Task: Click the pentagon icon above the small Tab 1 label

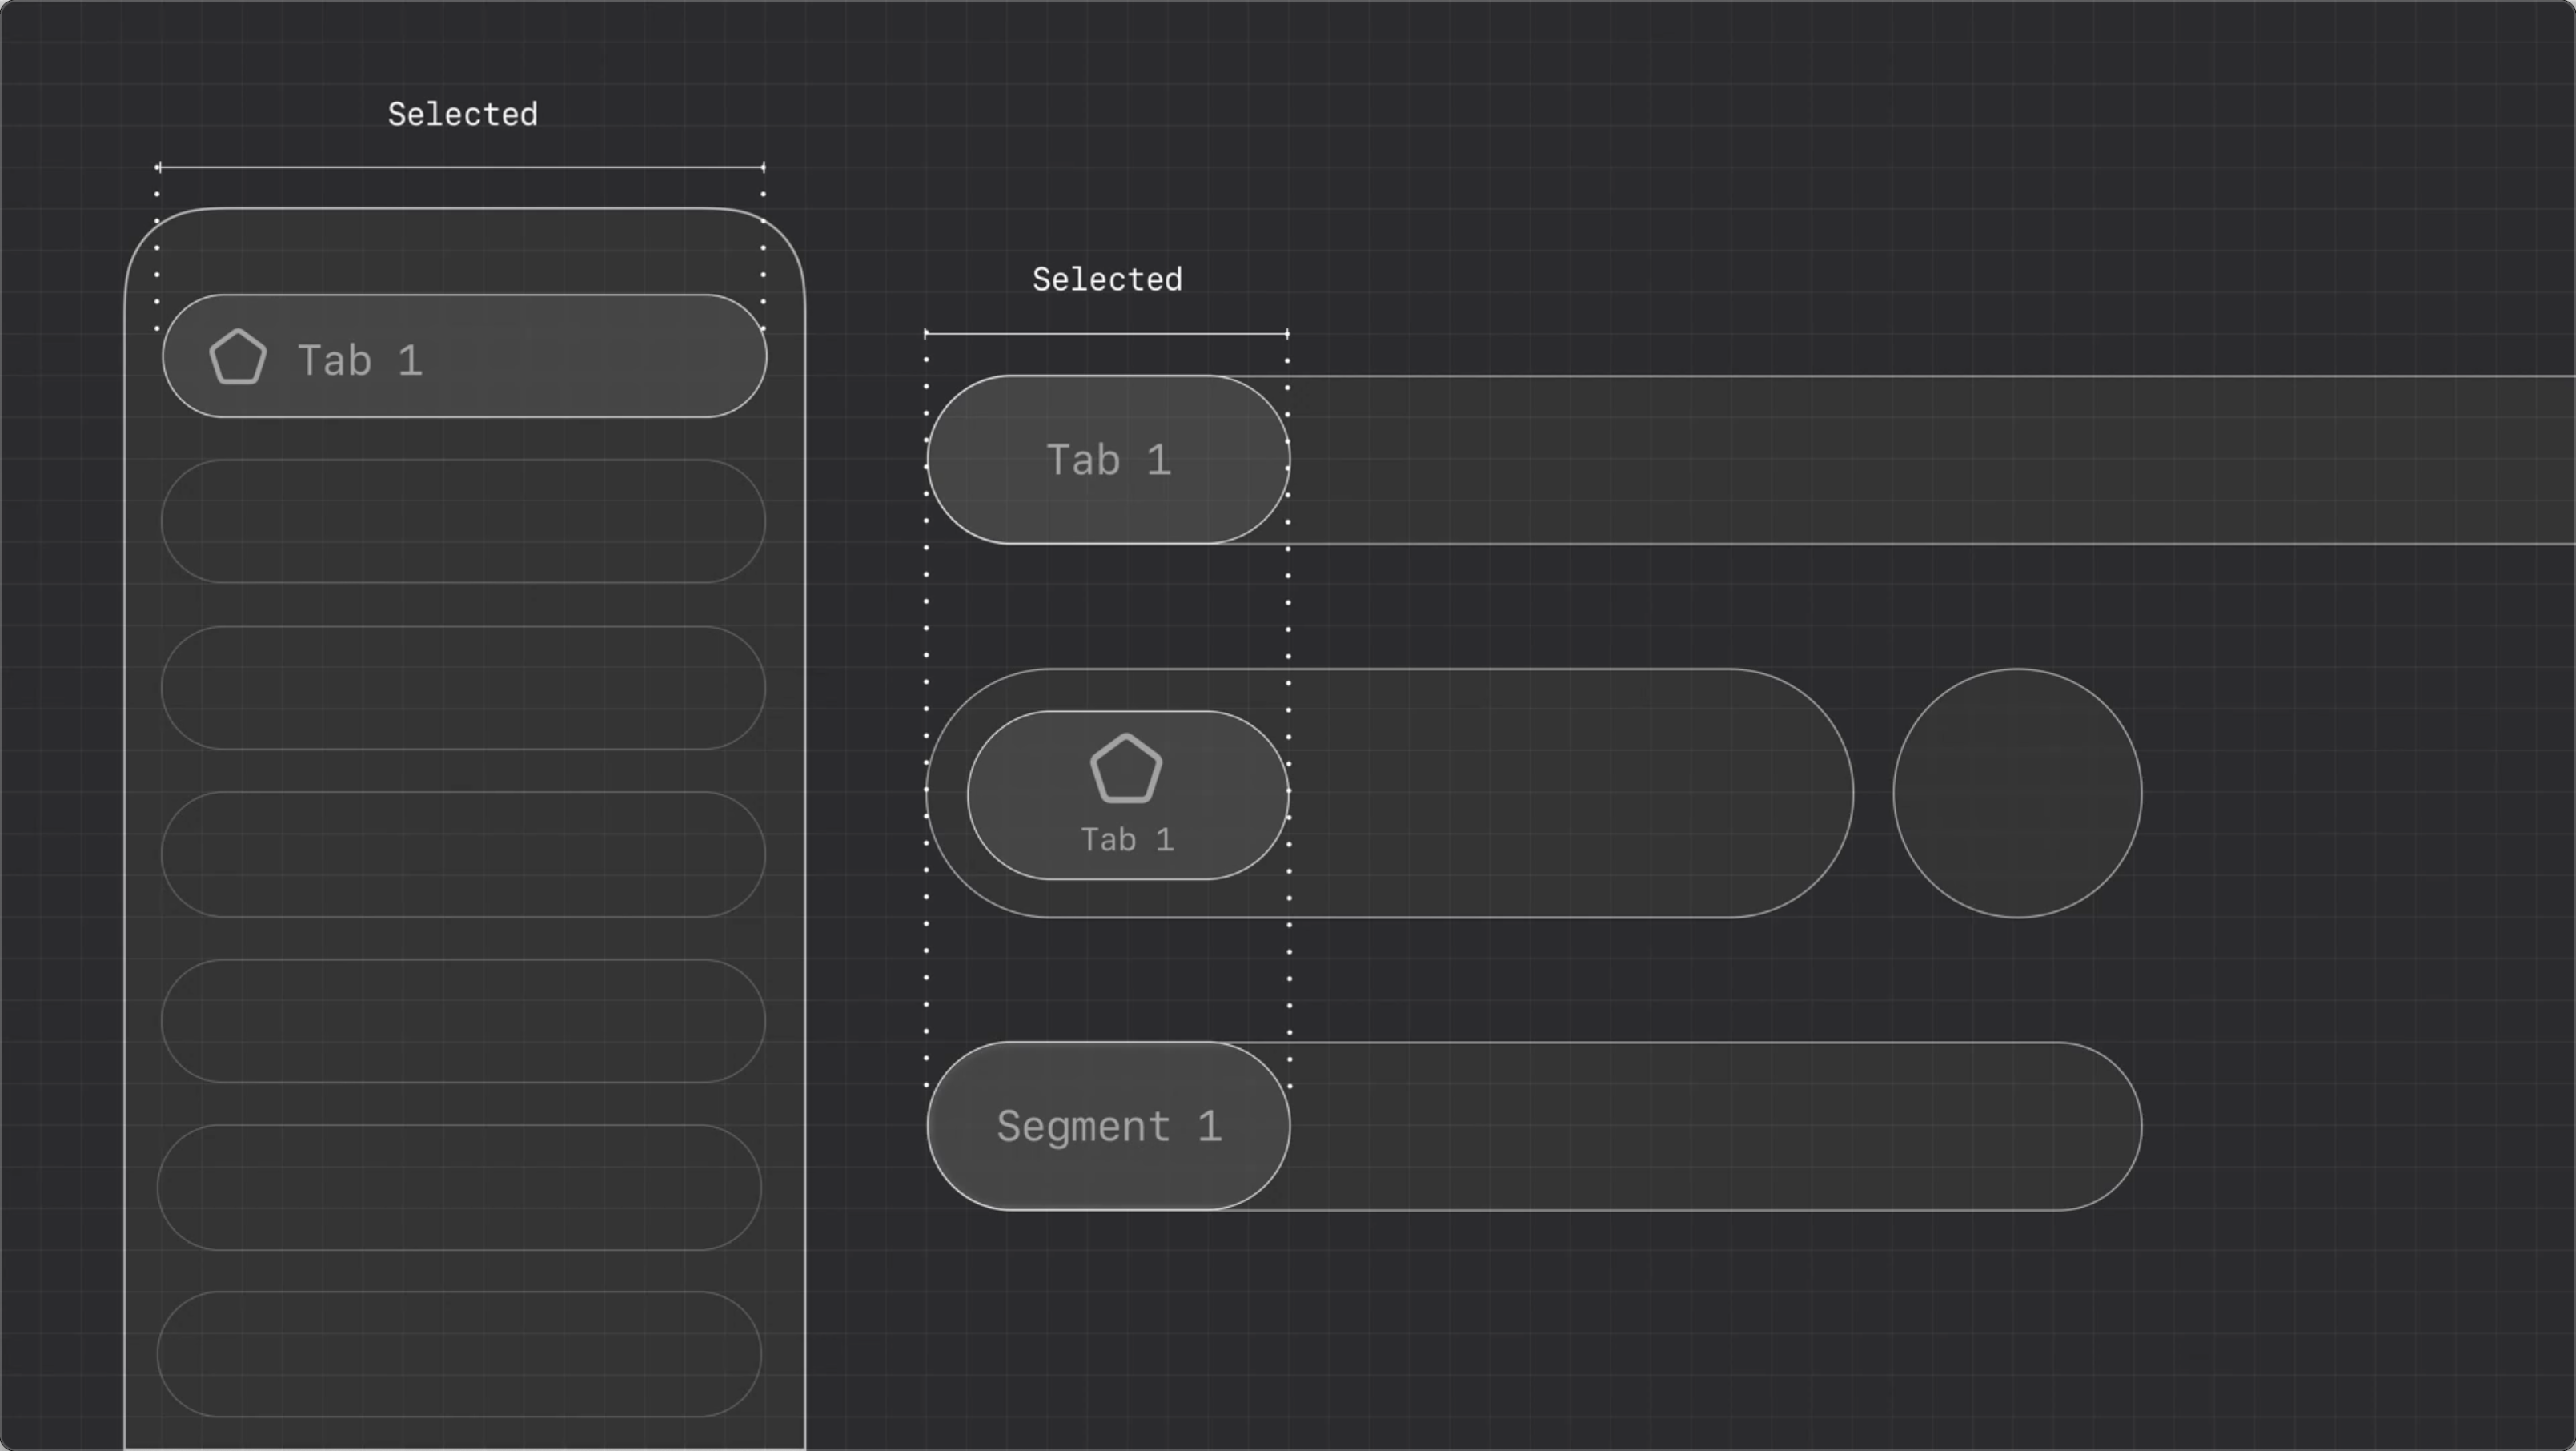Action: [x=1126, y=769]
